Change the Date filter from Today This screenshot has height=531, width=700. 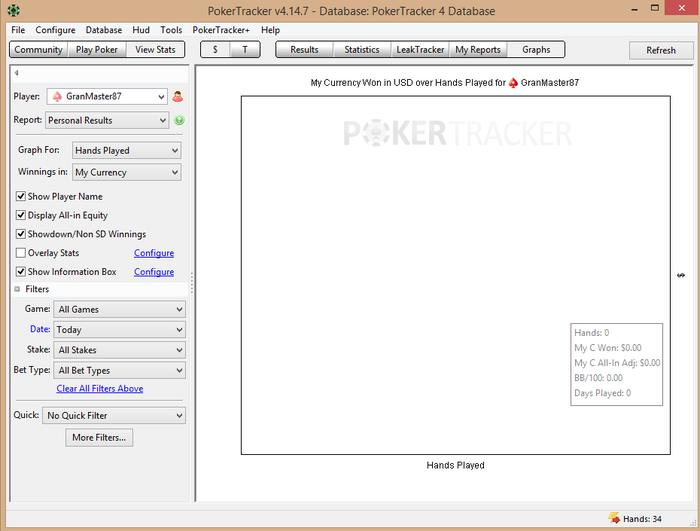(x=119, y=330)
